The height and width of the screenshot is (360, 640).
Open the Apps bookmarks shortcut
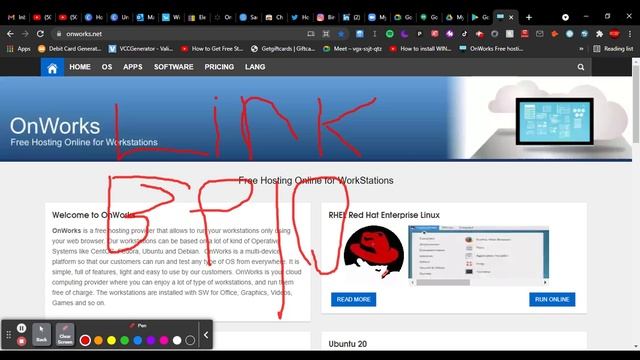point(19,49)
